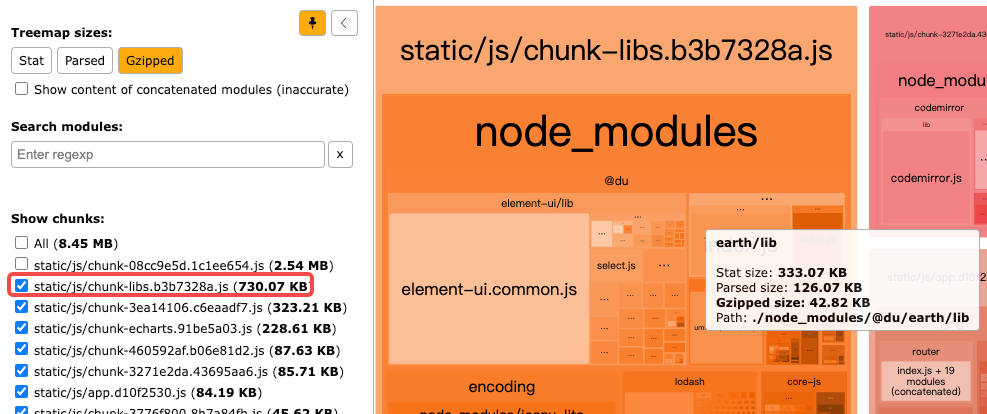Image resolution: width=987 pixels, height=414 pixels.
Task: Click the Stat size 333.07 KB tooltip line
Action: coord(781,273)
